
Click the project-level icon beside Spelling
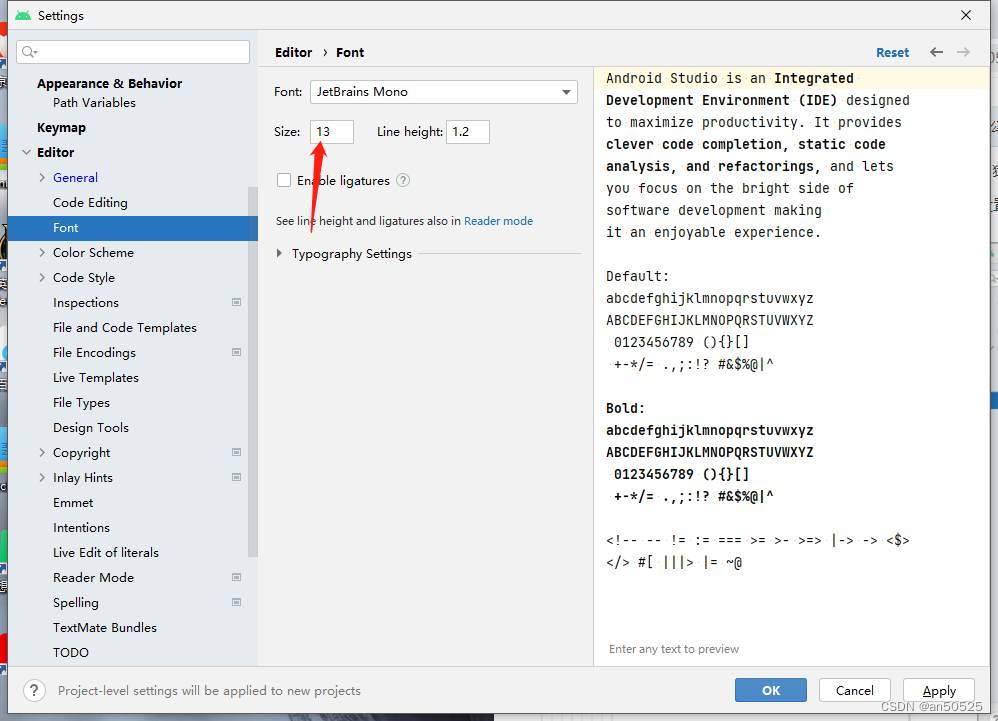click(237, 602)
